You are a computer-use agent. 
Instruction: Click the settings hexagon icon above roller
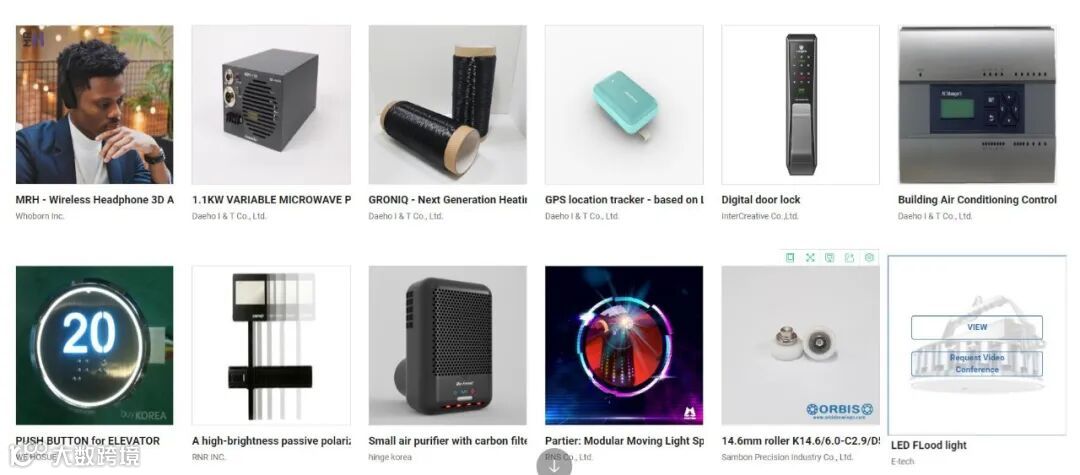(x=869, y=257)
